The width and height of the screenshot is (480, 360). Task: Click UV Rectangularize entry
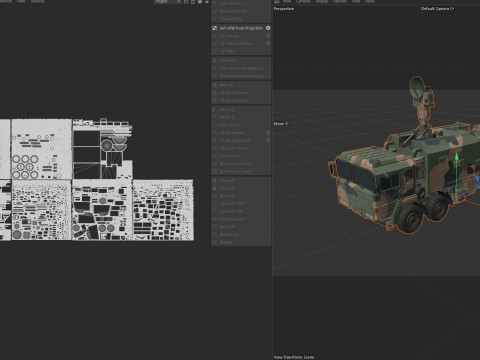coord(241,140)
